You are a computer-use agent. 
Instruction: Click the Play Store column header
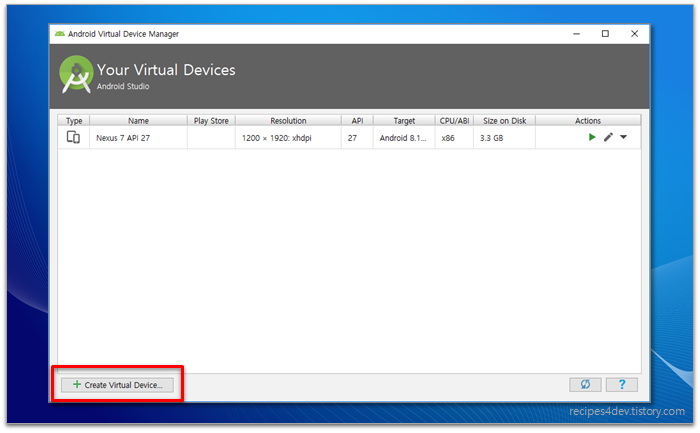click(x=211, y=121)
